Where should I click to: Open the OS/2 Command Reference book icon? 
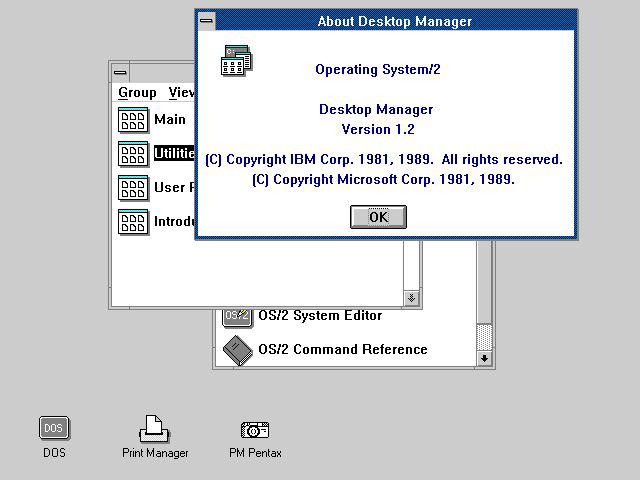tap(238, 350)
